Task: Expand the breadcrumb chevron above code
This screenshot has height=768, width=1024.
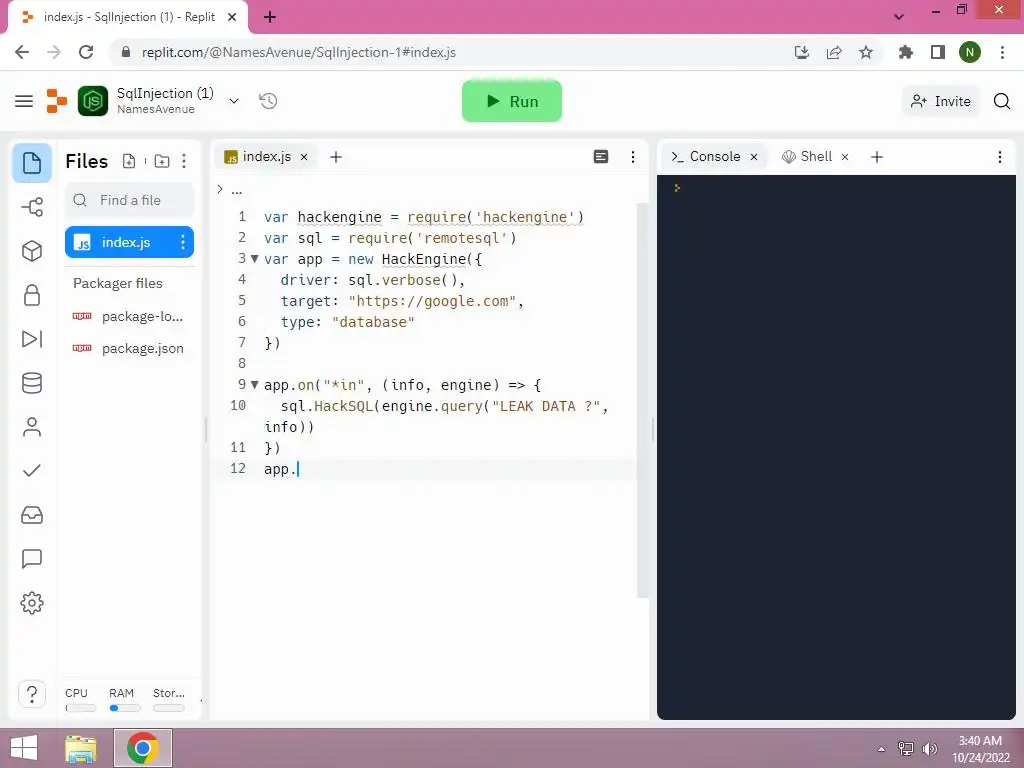Action: tap(220, 189)
